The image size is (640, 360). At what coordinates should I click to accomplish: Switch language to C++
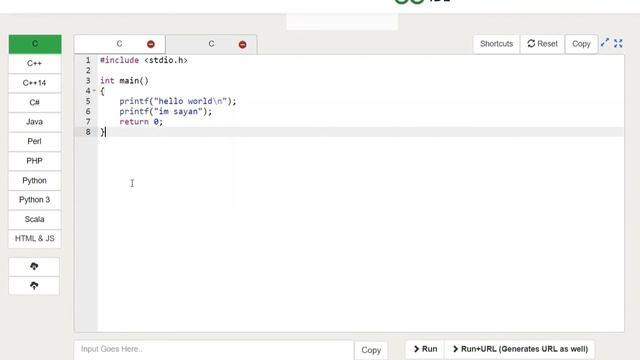click(x=35, y=64)
